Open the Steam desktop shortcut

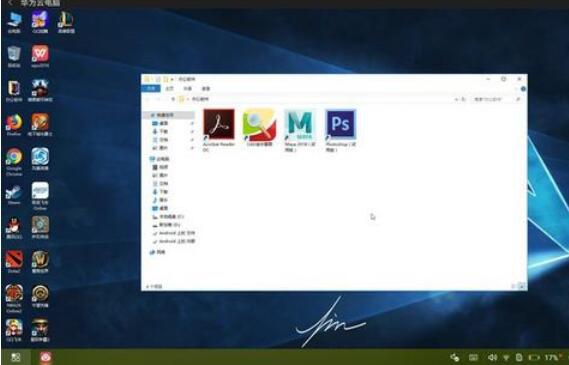pos(14,195)
